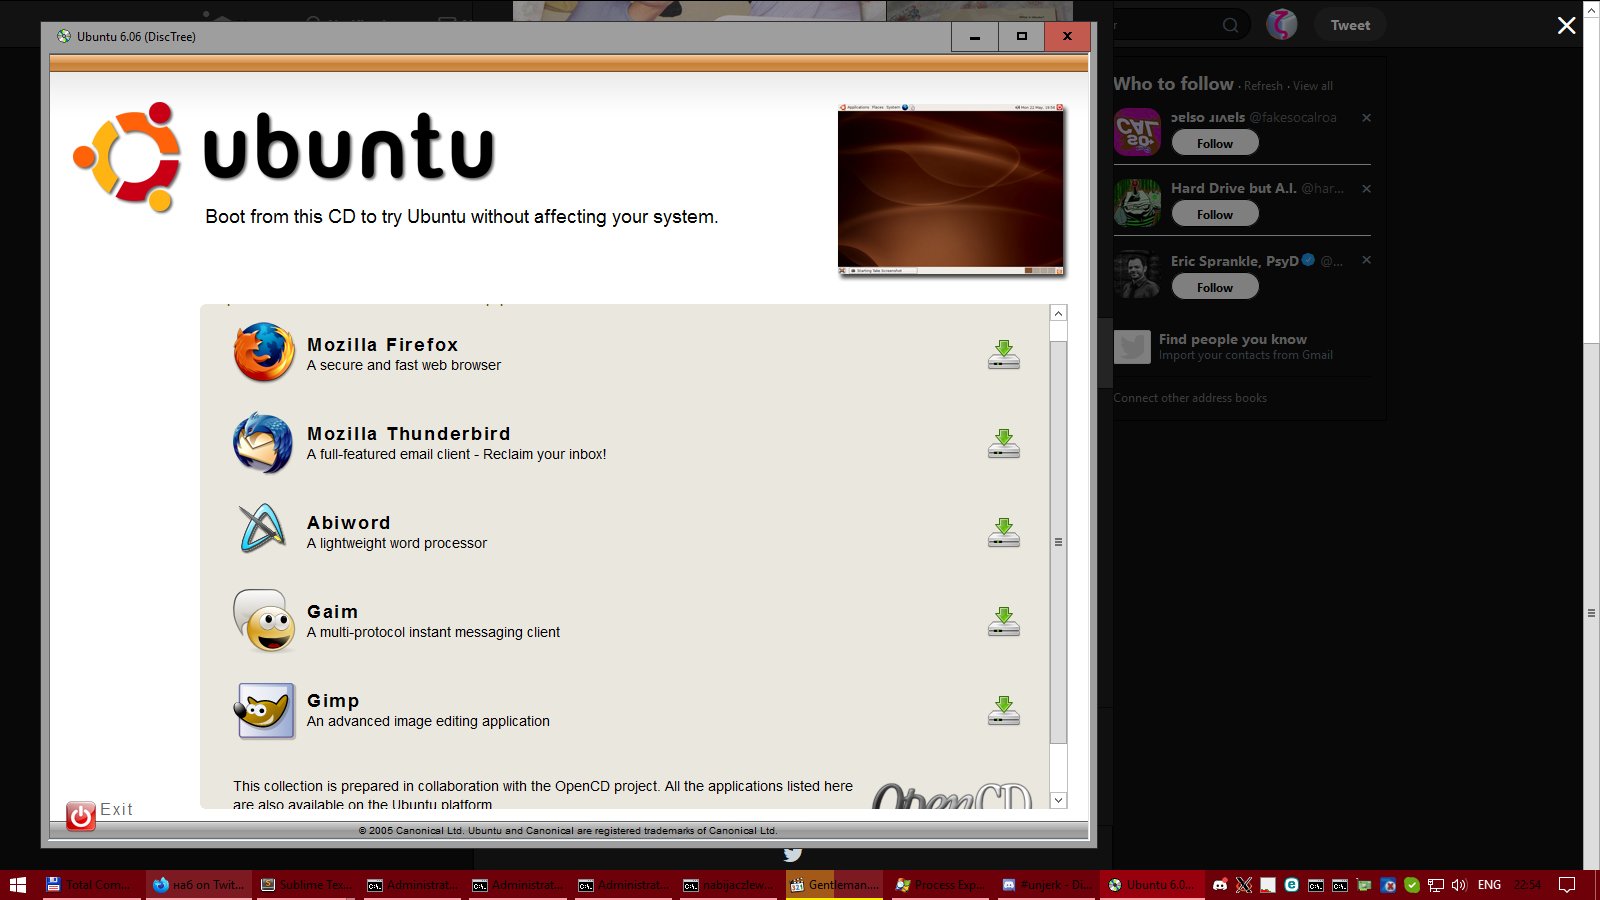
Task: Install Gaim via its download icon
Action: coord(1003,622)
